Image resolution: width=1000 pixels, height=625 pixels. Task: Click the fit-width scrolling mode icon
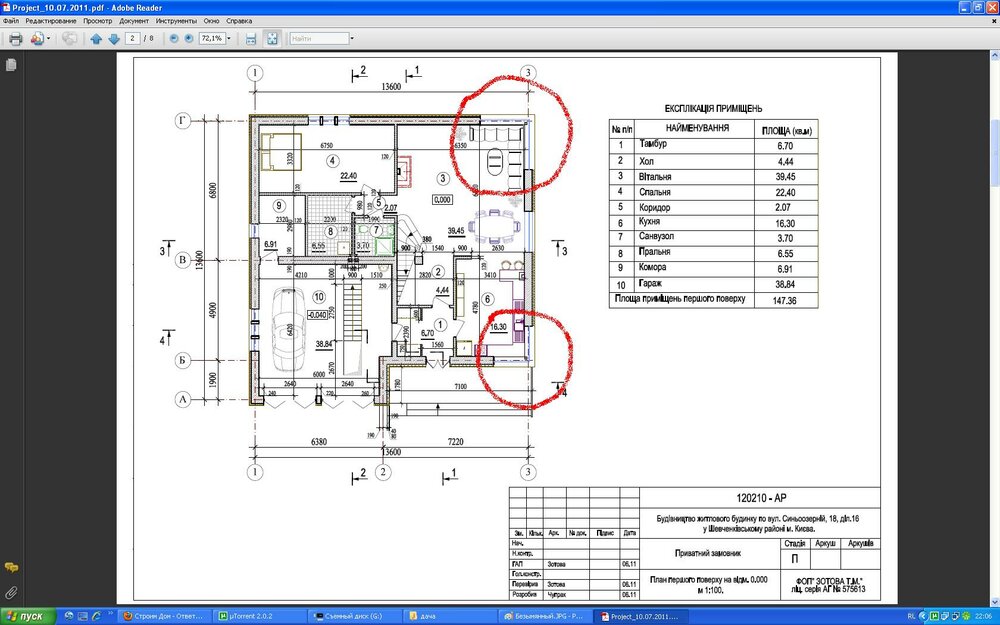[251, 39]
